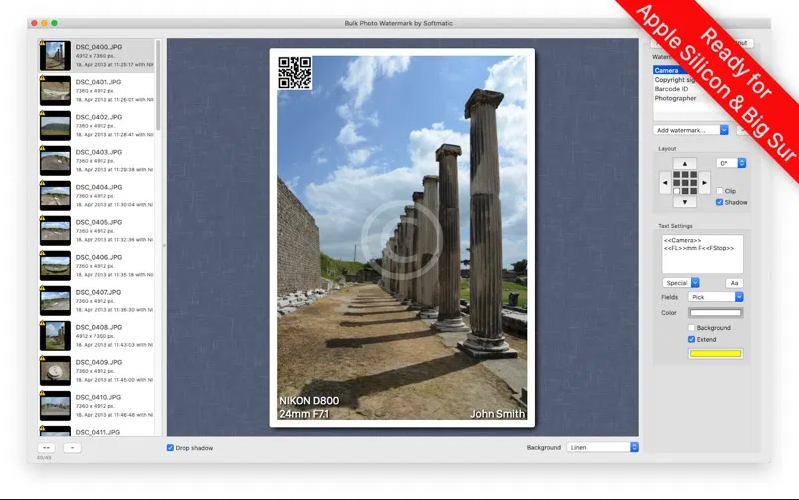Click the right arrow in Layout pad
799x500 pixels.
click(x=704, y=183)
